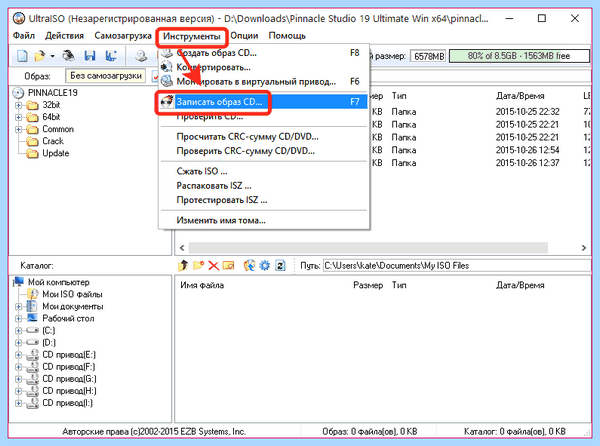Click the Save As toolbar icon
Screen dimensions: 600x446
[x=111, y=56]
